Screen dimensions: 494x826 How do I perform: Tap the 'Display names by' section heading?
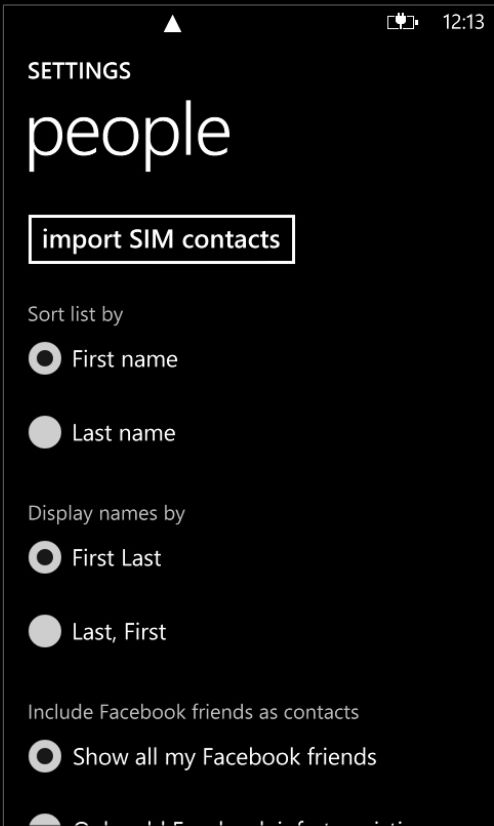(x=106, y=513)
